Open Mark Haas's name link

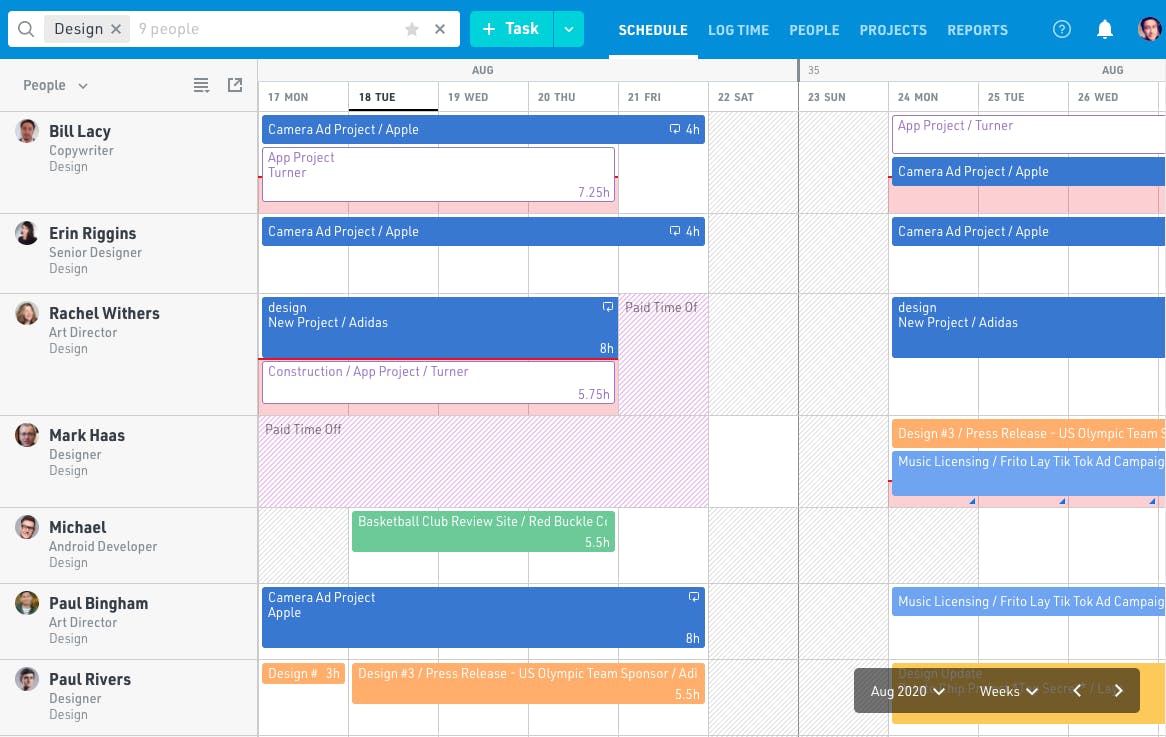coord(87,436)
